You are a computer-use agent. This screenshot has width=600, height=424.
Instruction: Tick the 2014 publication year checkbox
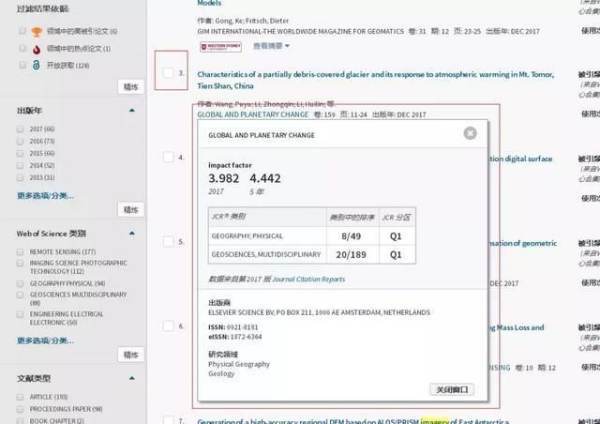(x=20, y=165)
